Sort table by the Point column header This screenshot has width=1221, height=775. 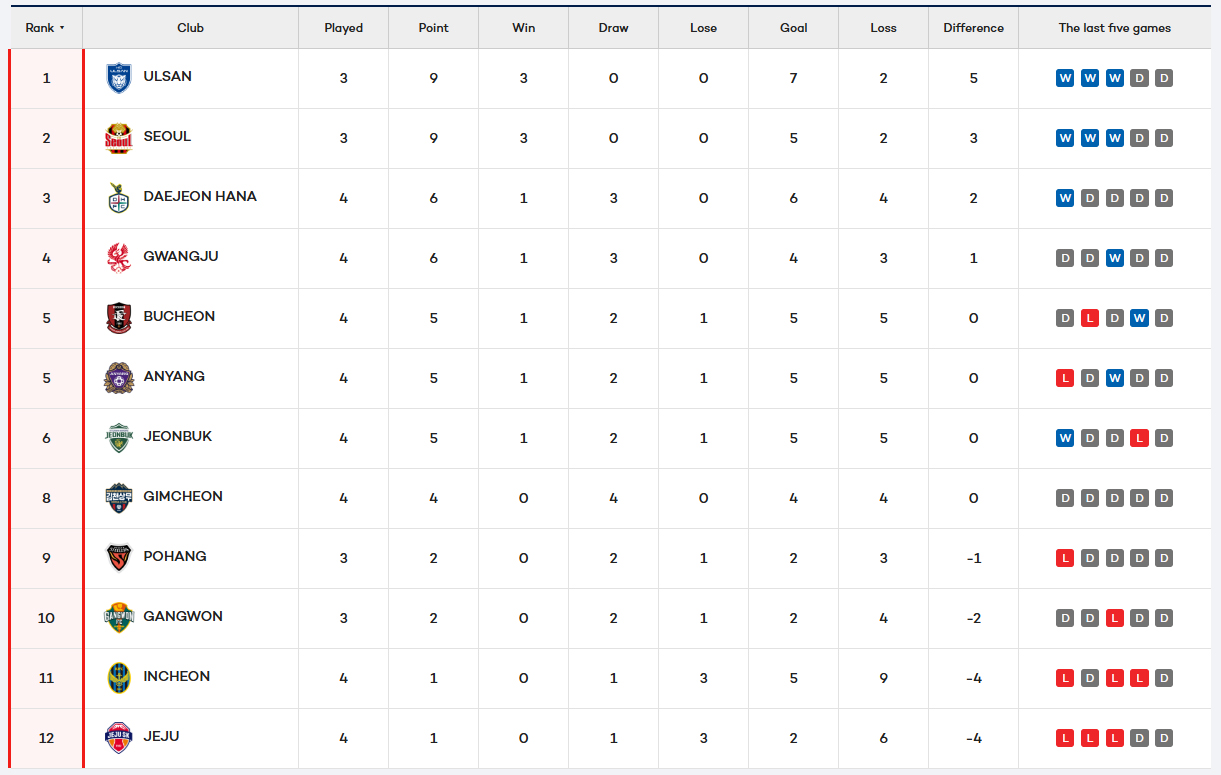coord(433,28)
